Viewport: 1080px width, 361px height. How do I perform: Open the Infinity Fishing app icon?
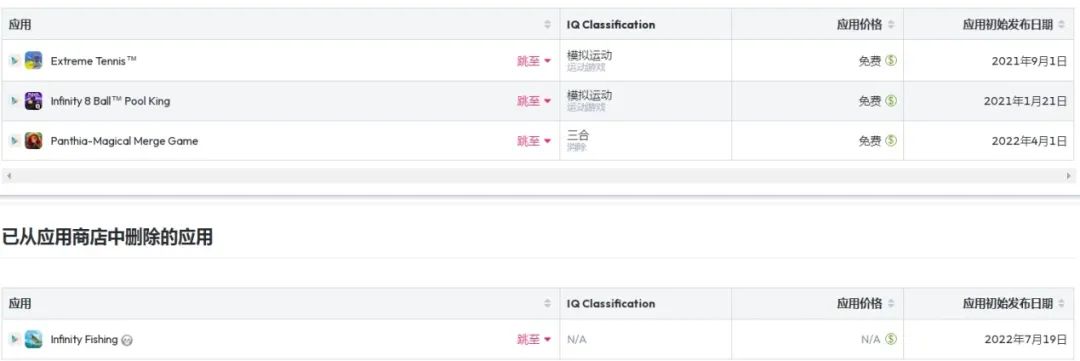click(x=33, y=339)
